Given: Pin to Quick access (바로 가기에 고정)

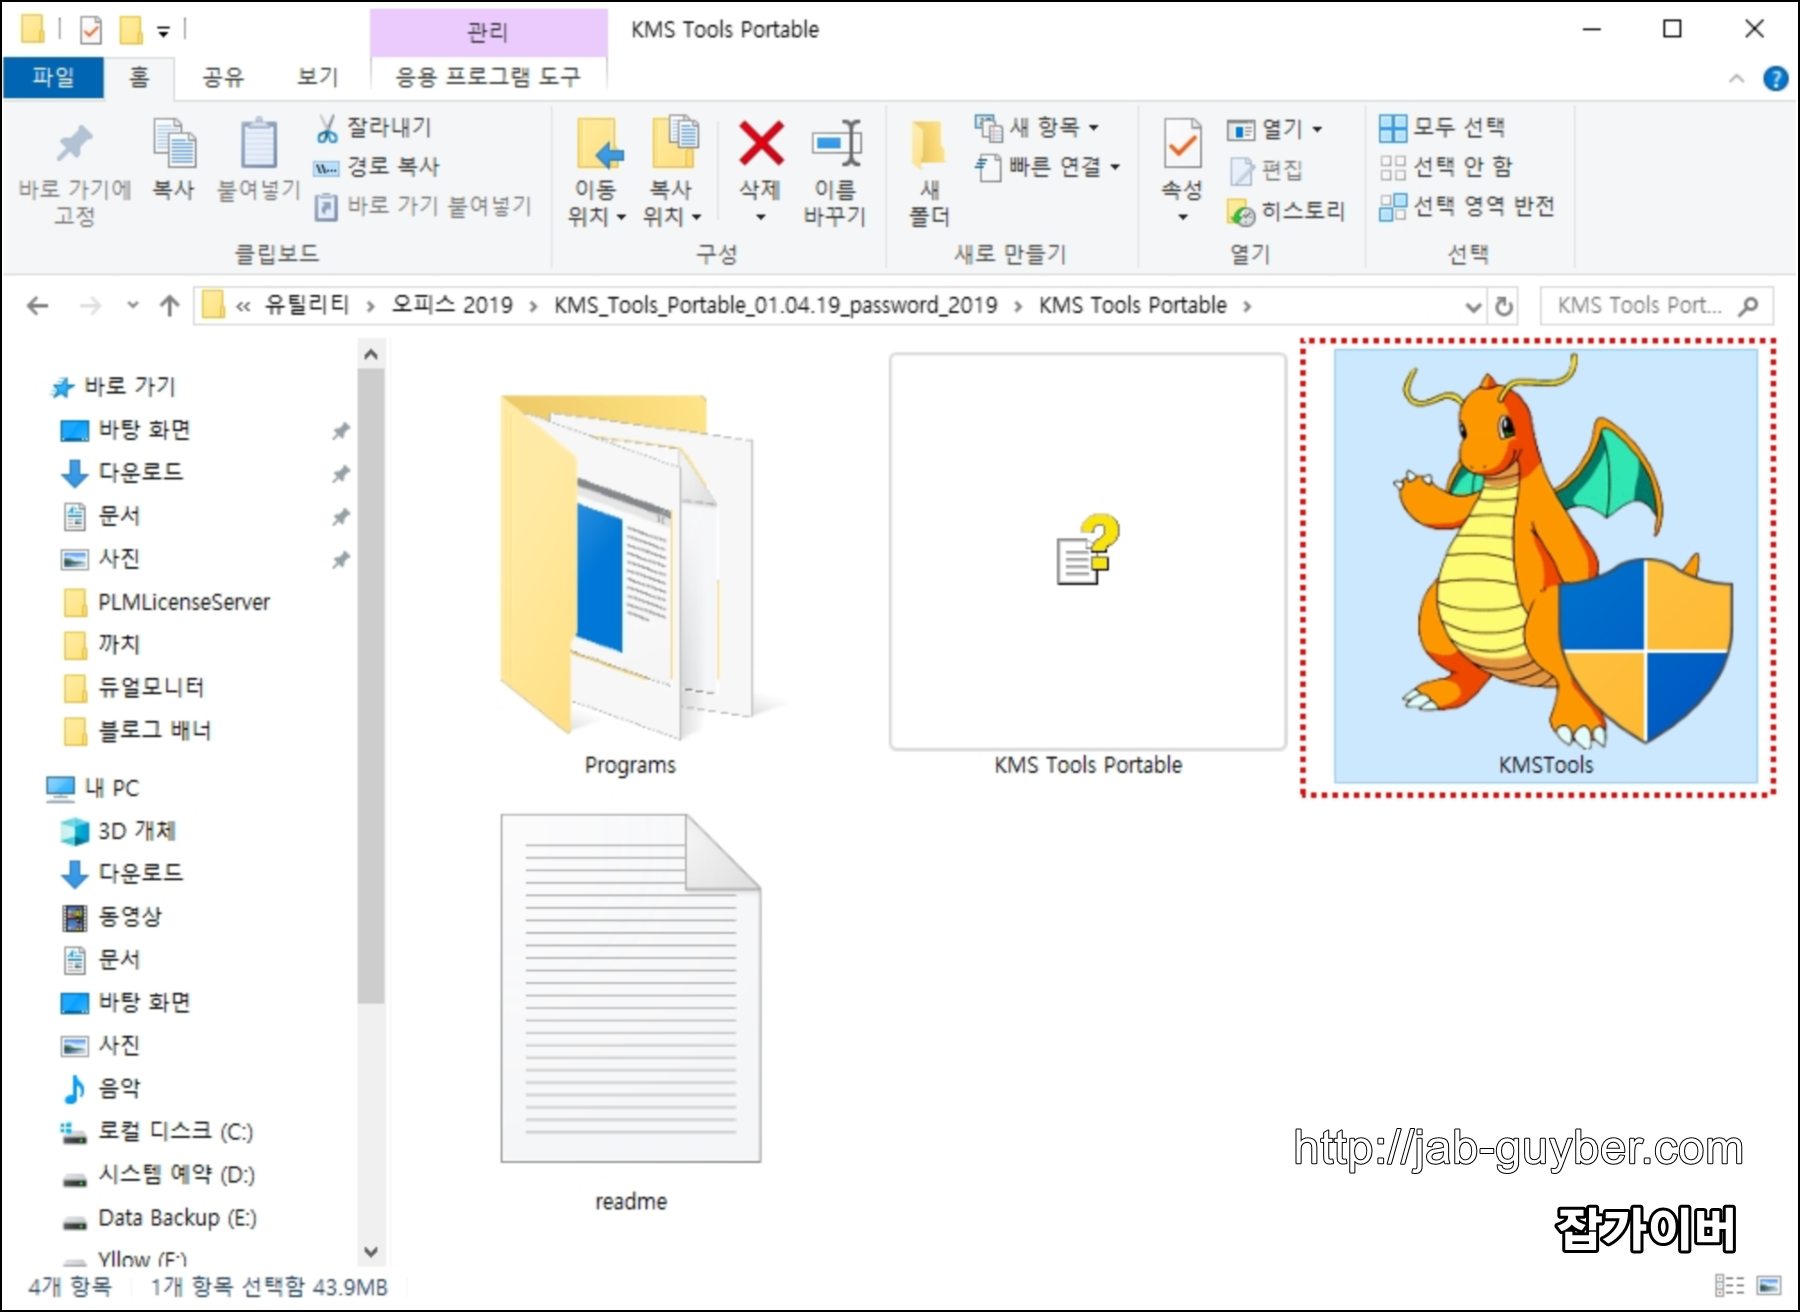Looking at the screenshot, I should click(x=75, y=174).
